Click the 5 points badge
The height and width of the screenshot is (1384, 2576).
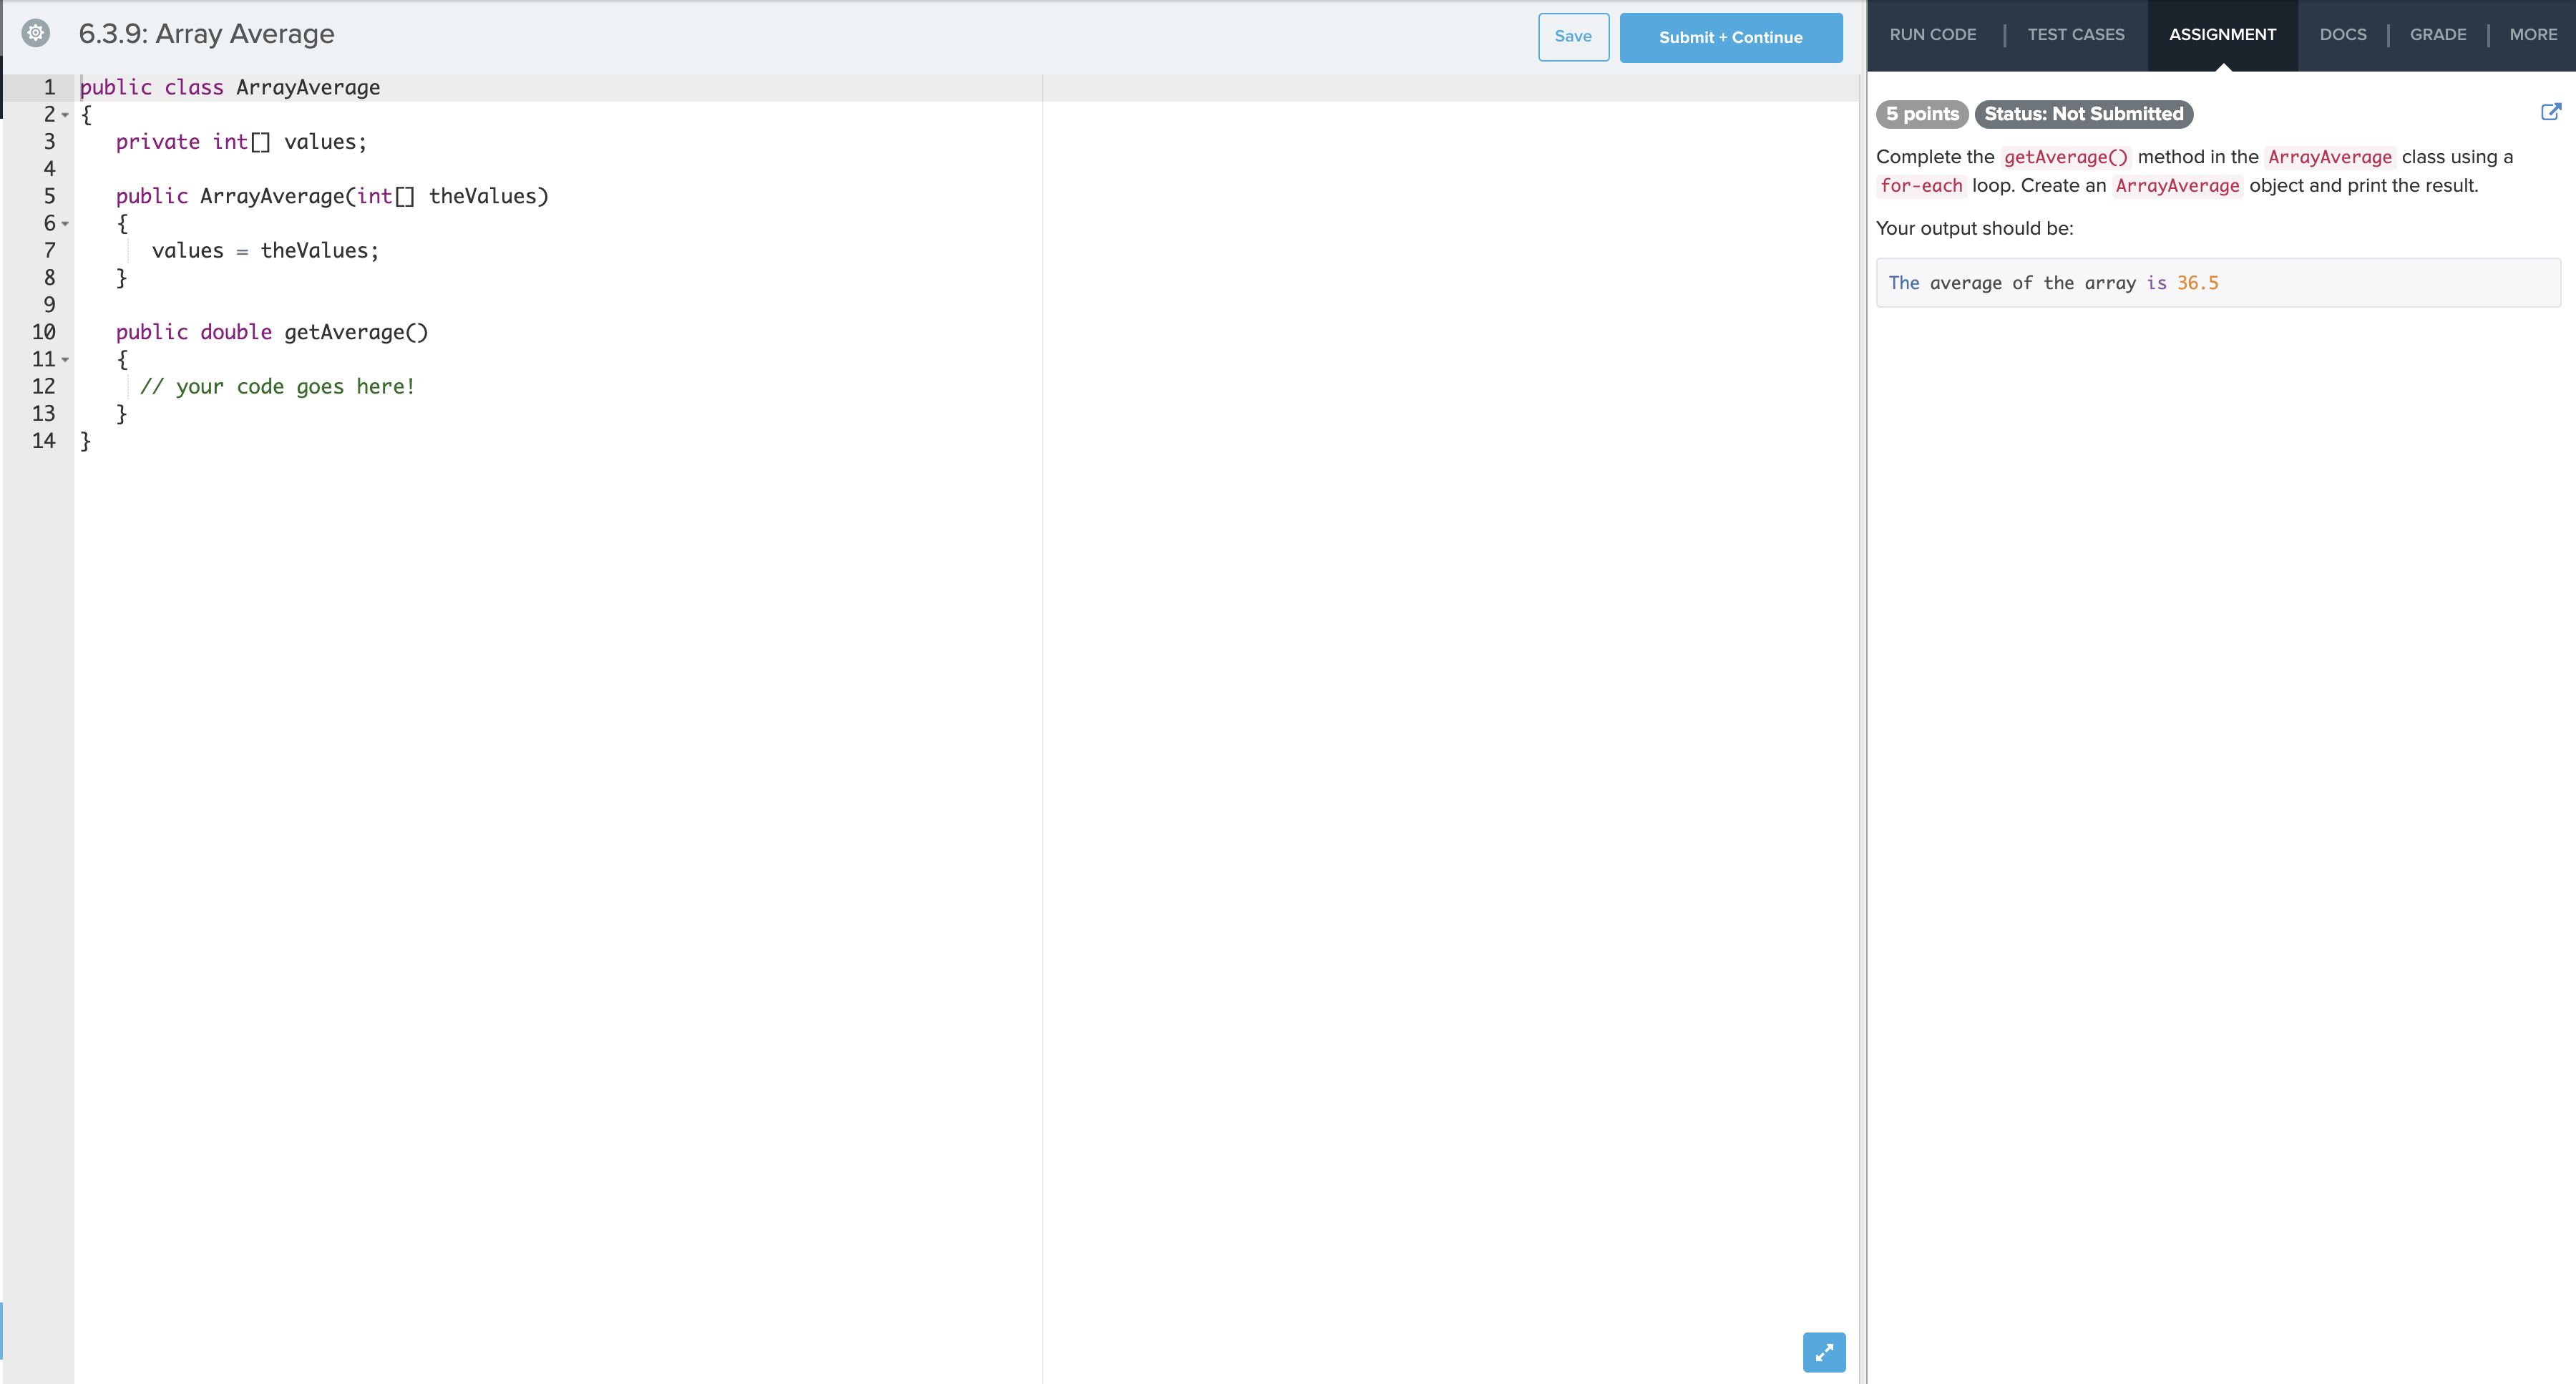tap(1921, 114)
